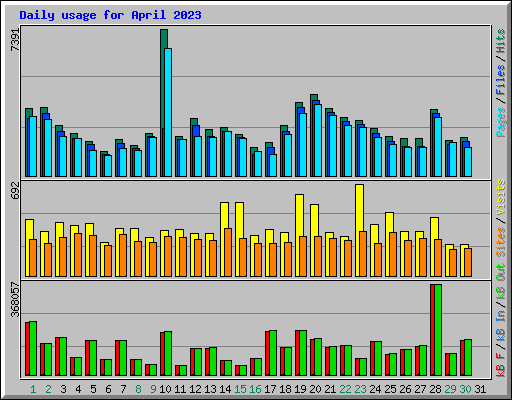The image size is (512, 400).
Task: Click the tall green kB Out bar on day 28
Action: point(438,330)
